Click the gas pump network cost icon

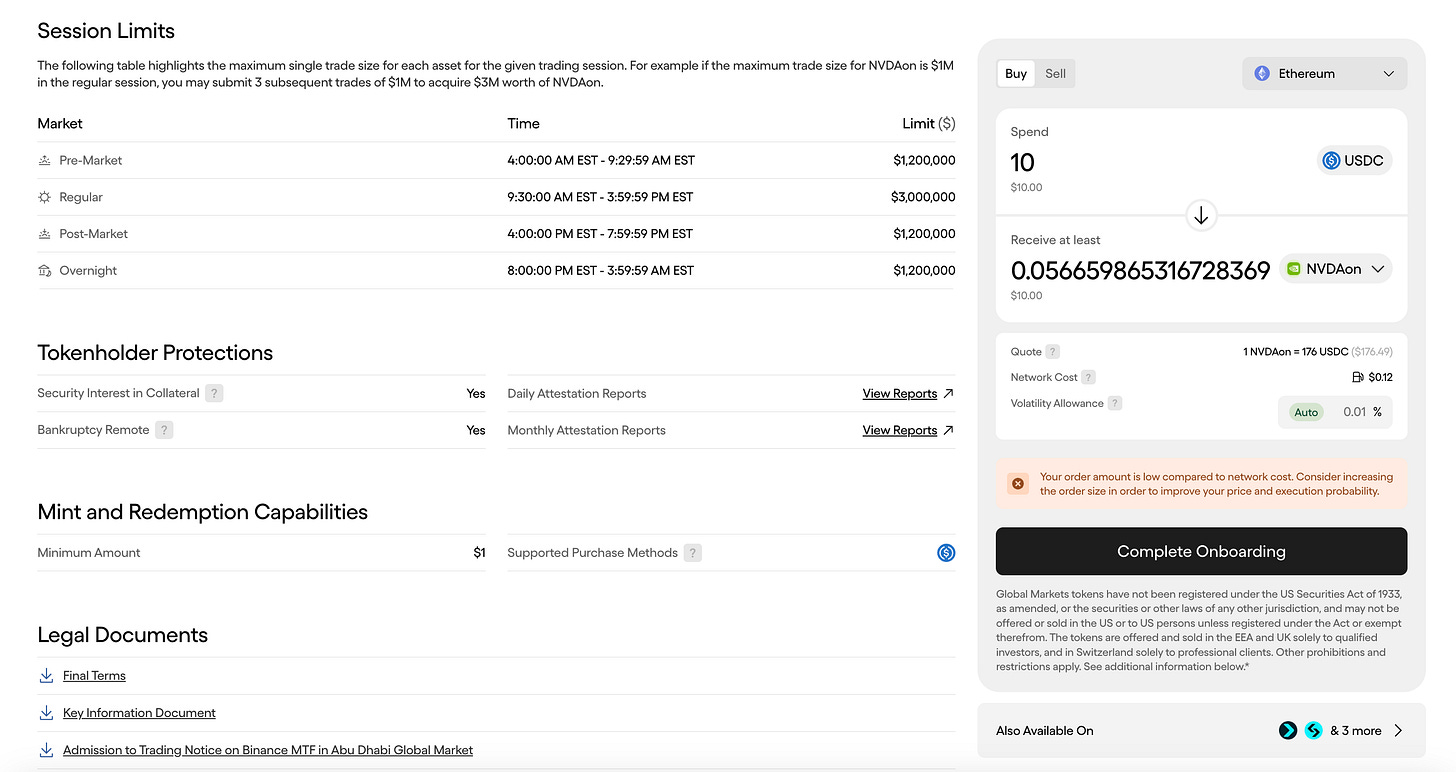(x=1357, y=377)
